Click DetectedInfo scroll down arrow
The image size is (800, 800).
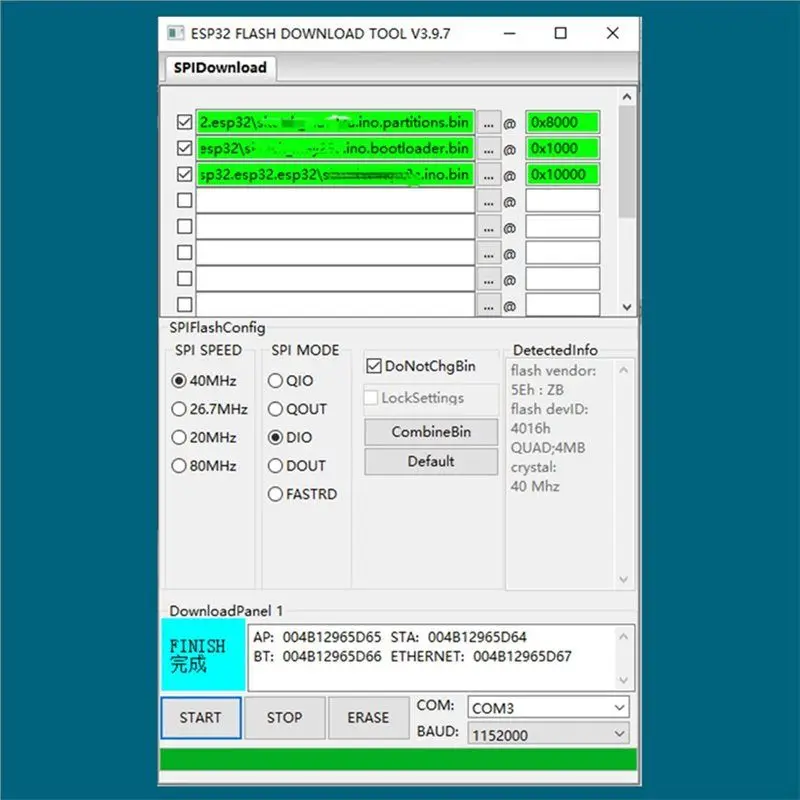tap(623, 579)
